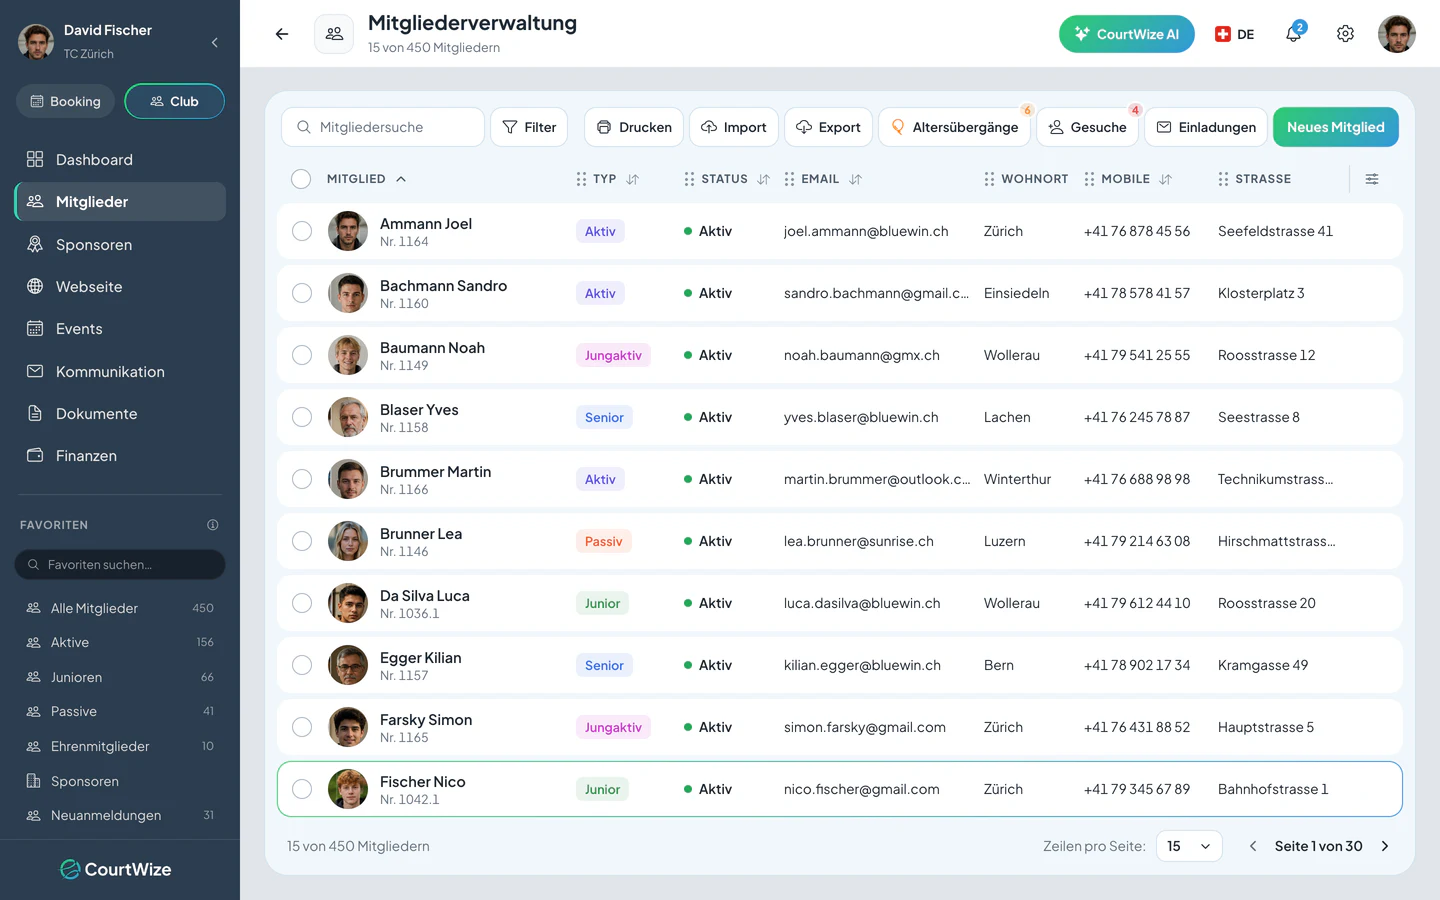Open the Junioren favorites list
This screenshot has height=900, width=1440.
pos(120,677)
